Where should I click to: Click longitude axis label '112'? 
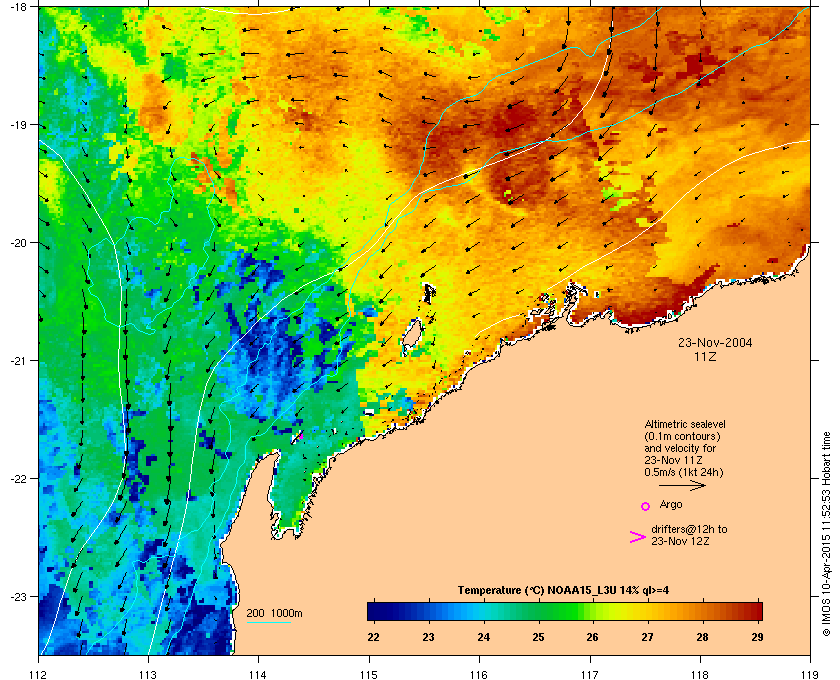(x=39, y=674)
